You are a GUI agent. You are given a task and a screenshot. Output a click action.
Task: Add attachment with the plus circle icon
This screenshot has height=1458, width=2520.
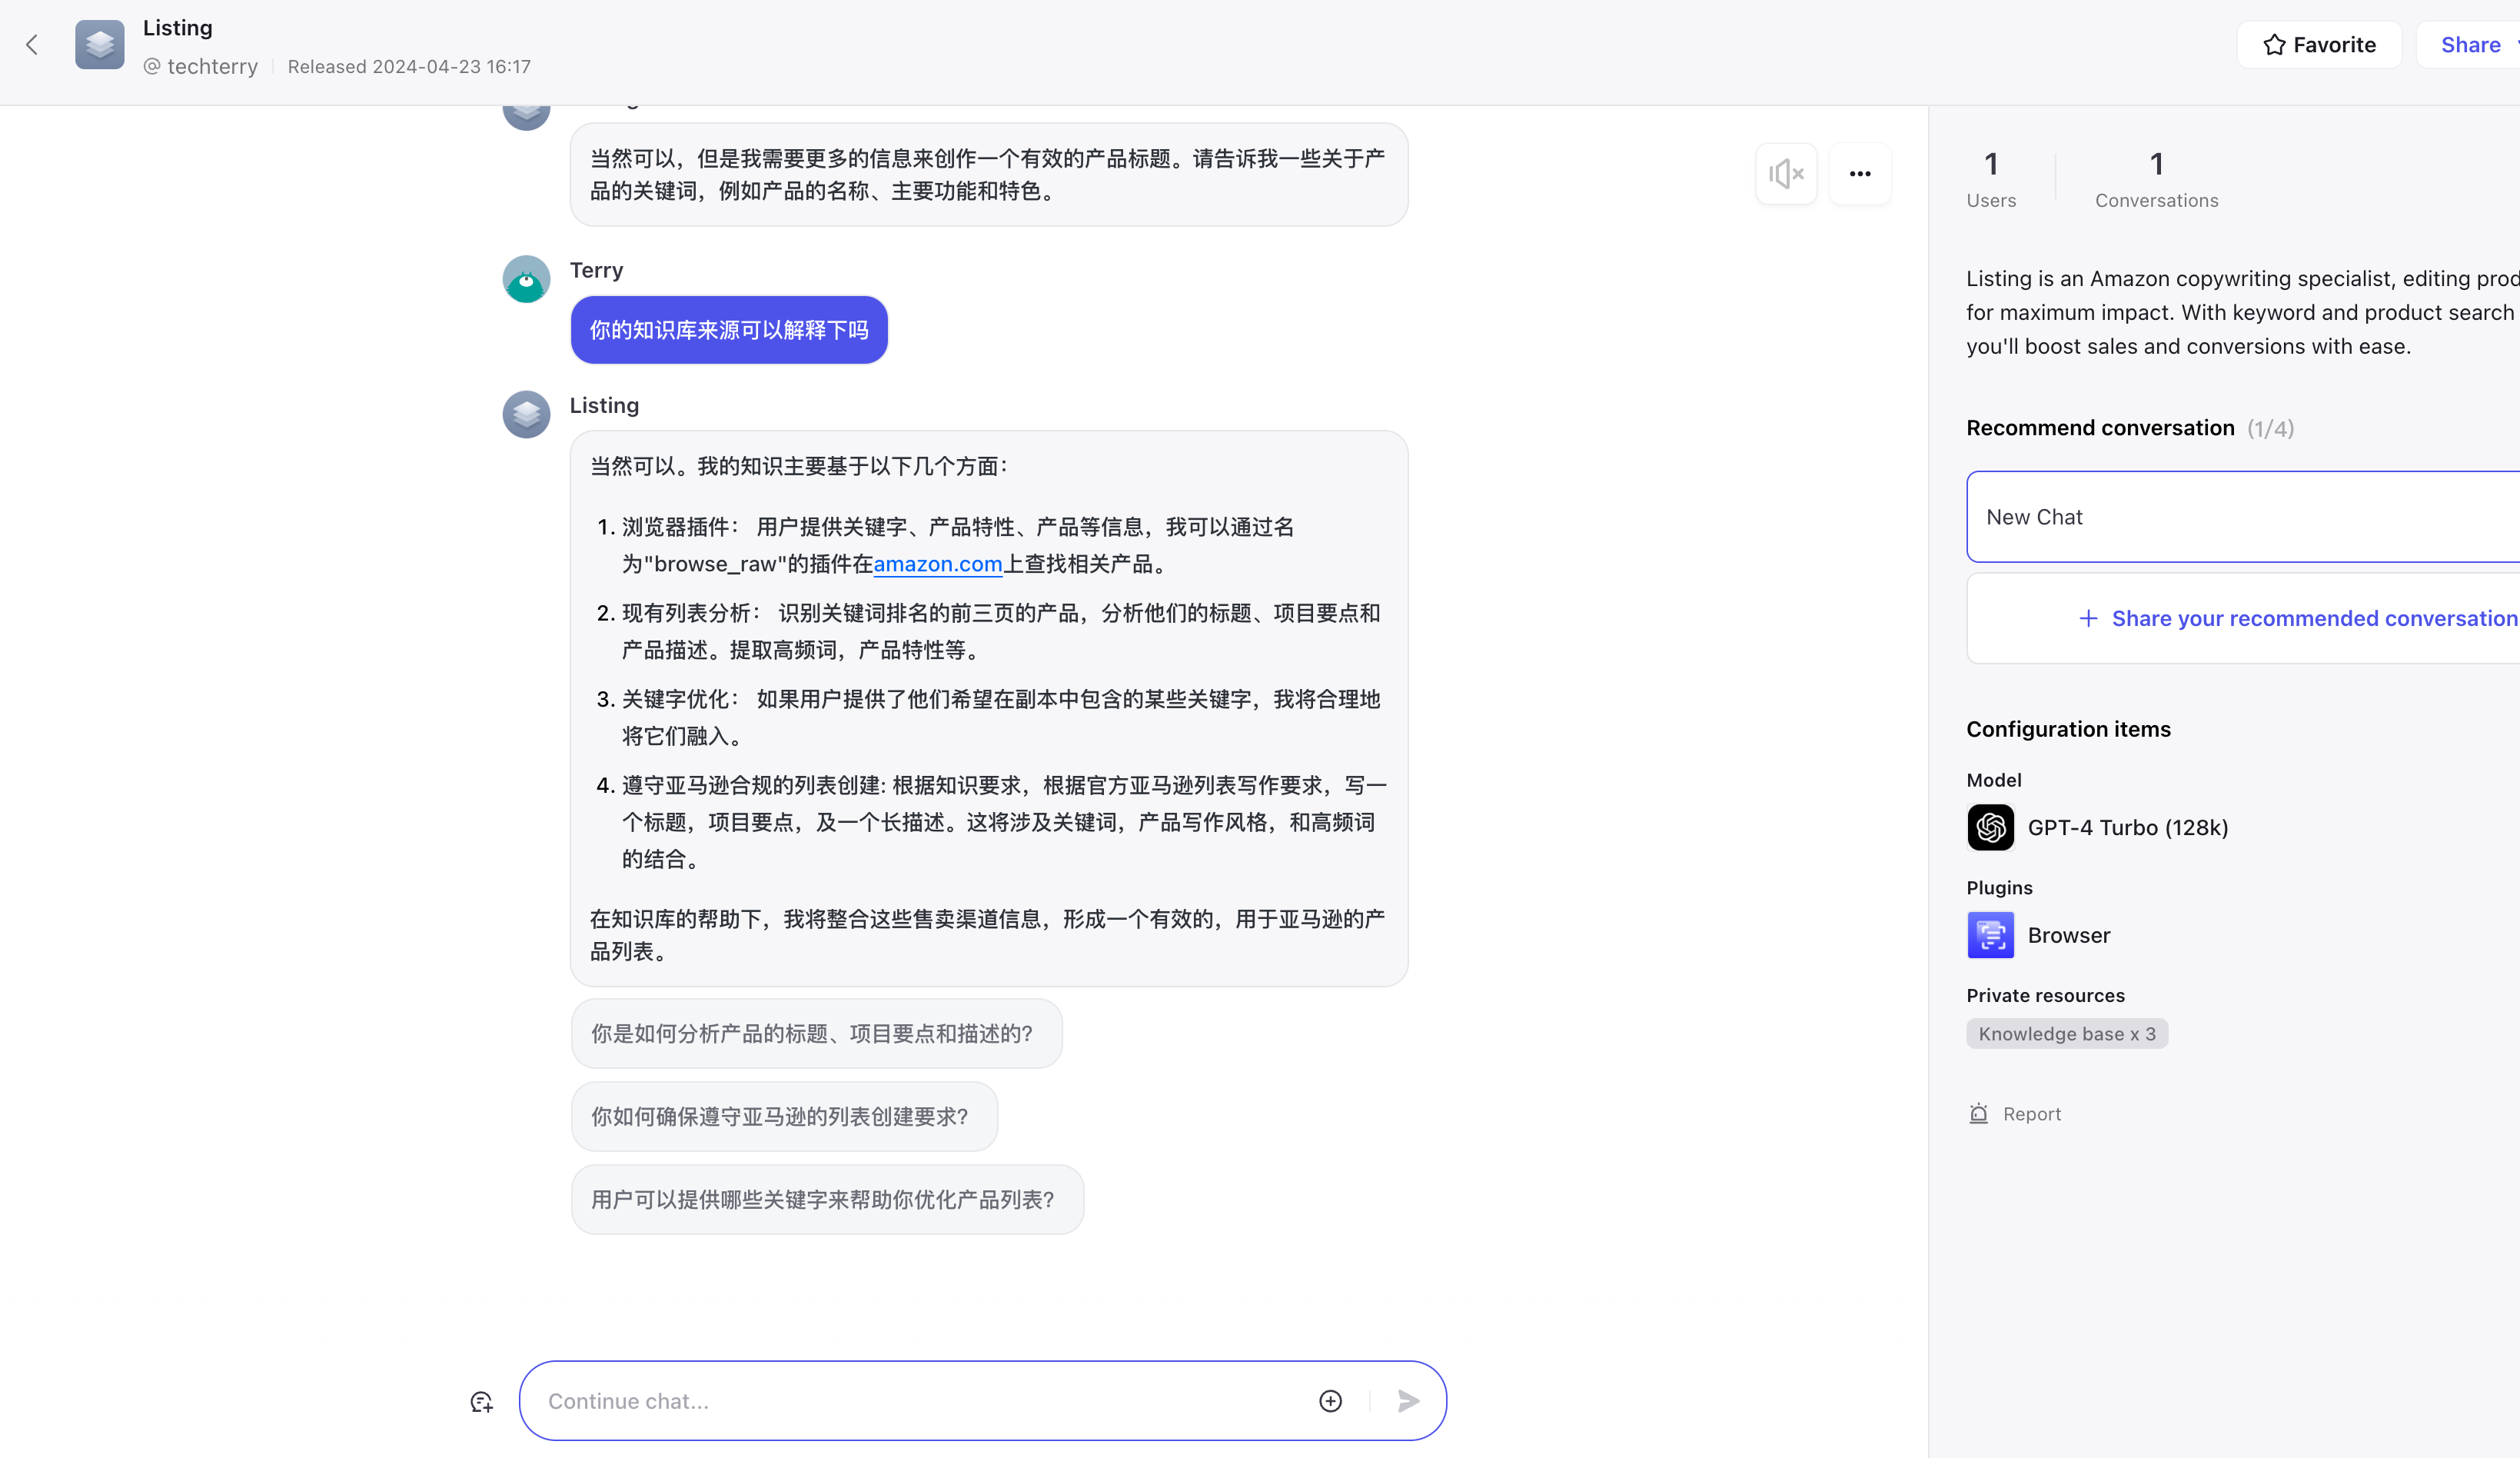[1330, 1401]
